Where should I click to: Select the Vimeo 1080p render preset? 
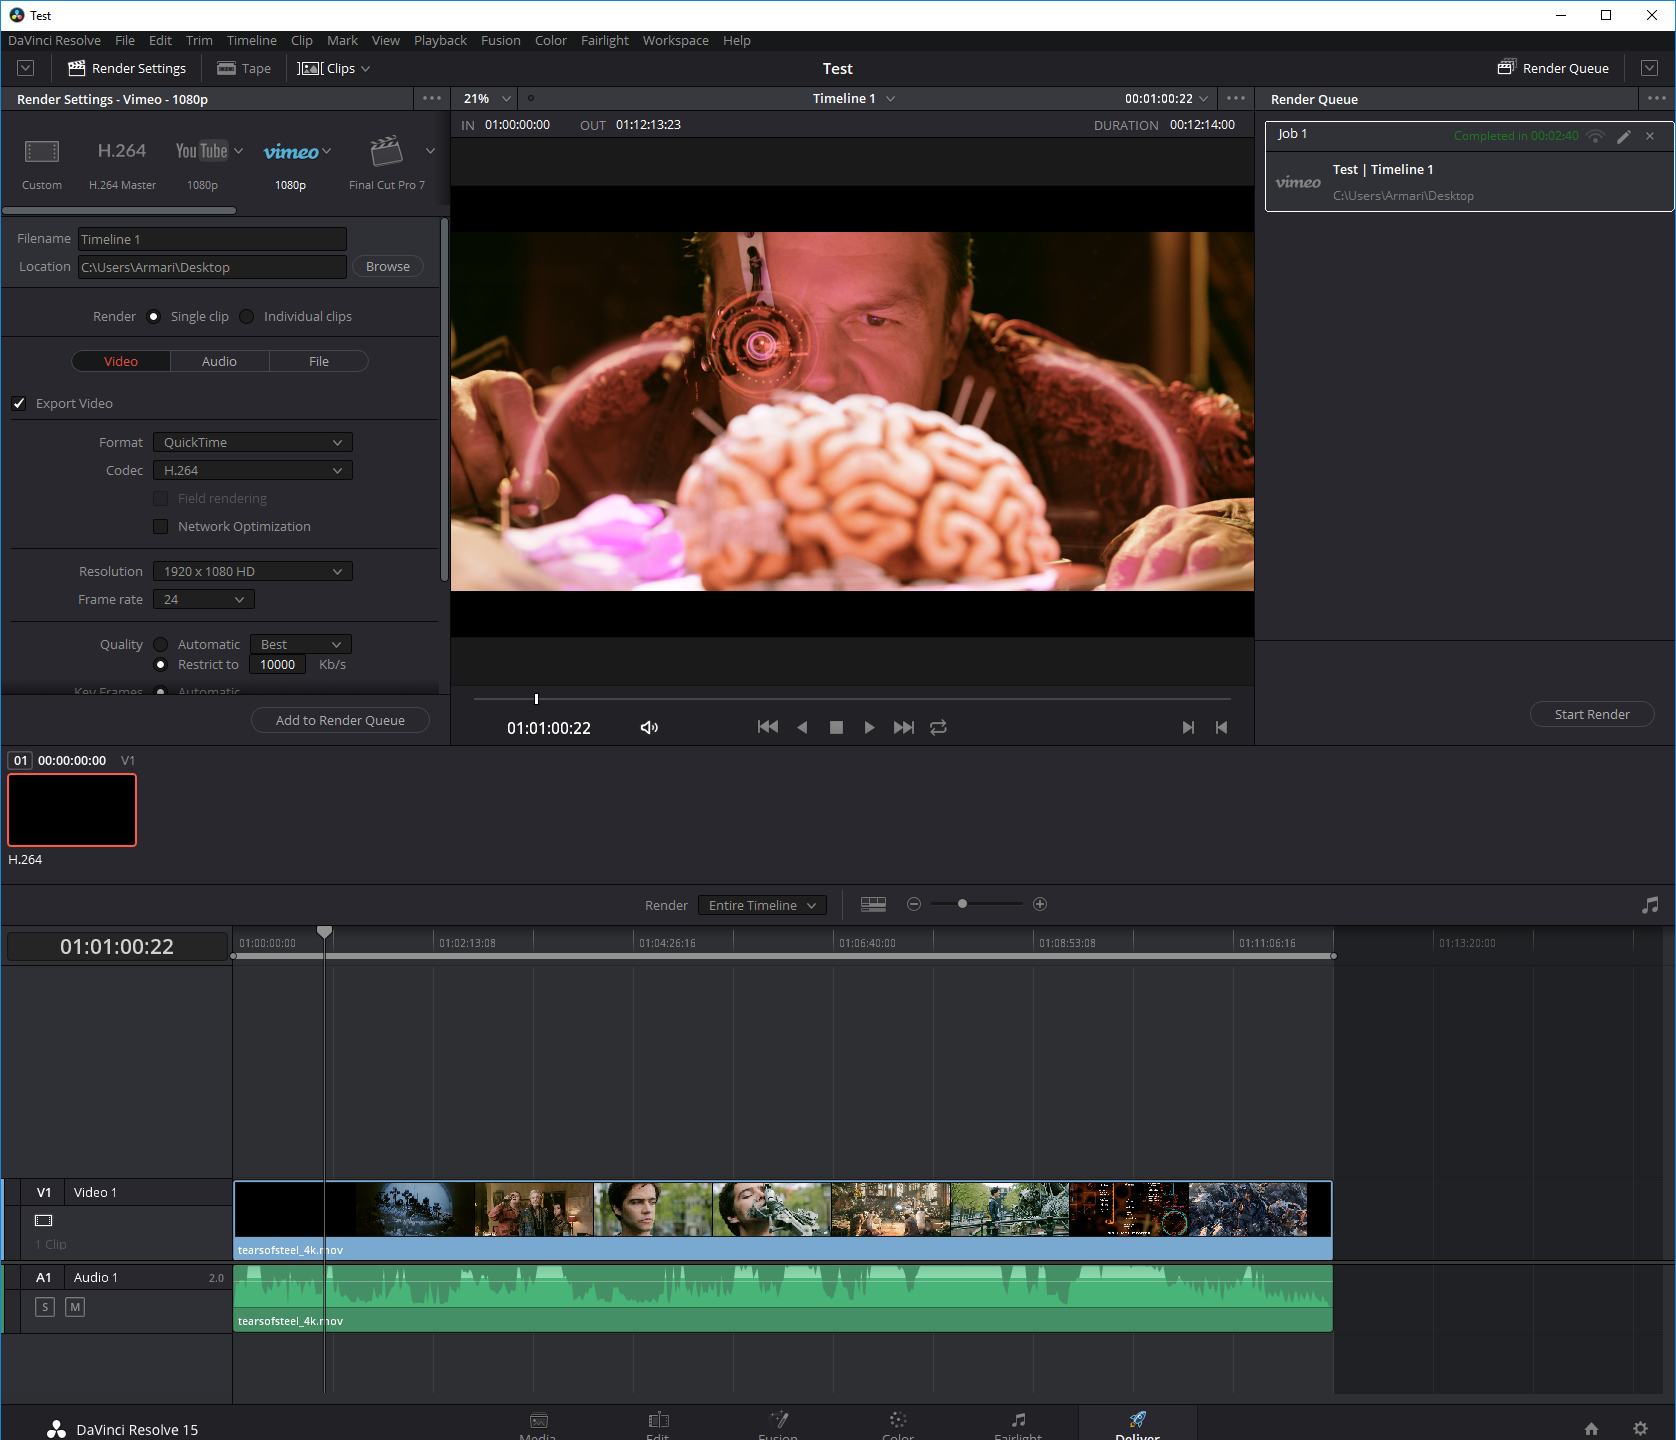point(291,152)
